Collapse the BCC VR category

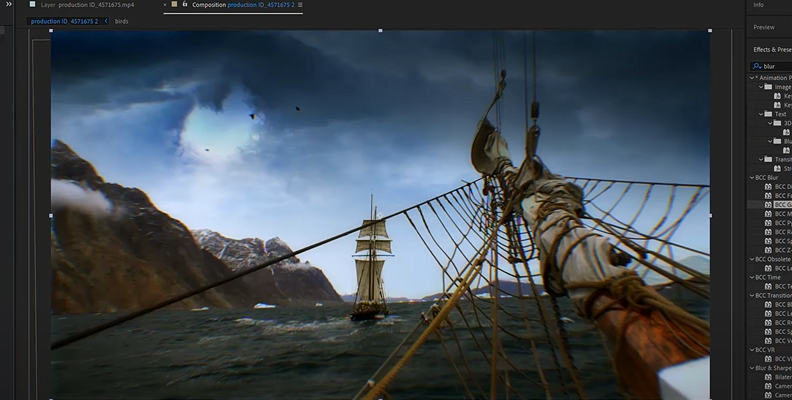pos(752,350)
